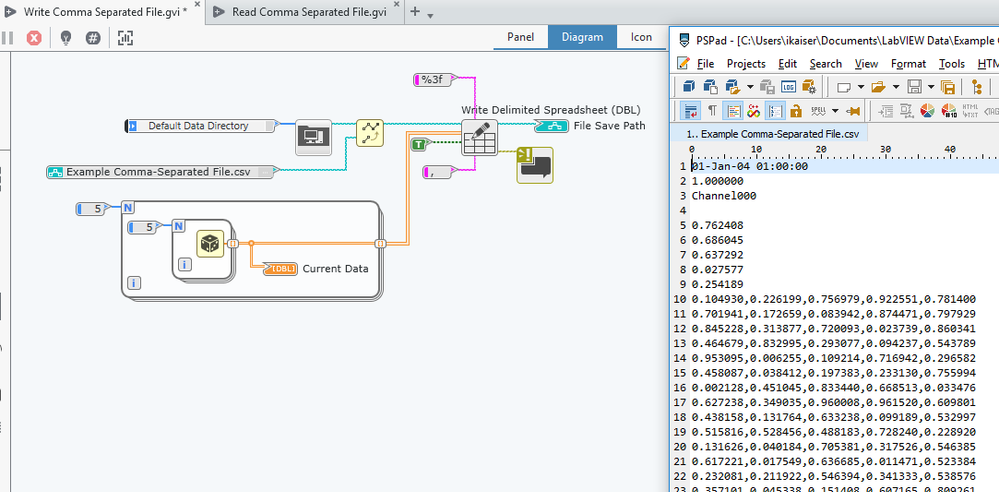Toggle the Retain Wire Values icon
The width and height of the screenshot is (999, 492).
click(93, 38)
